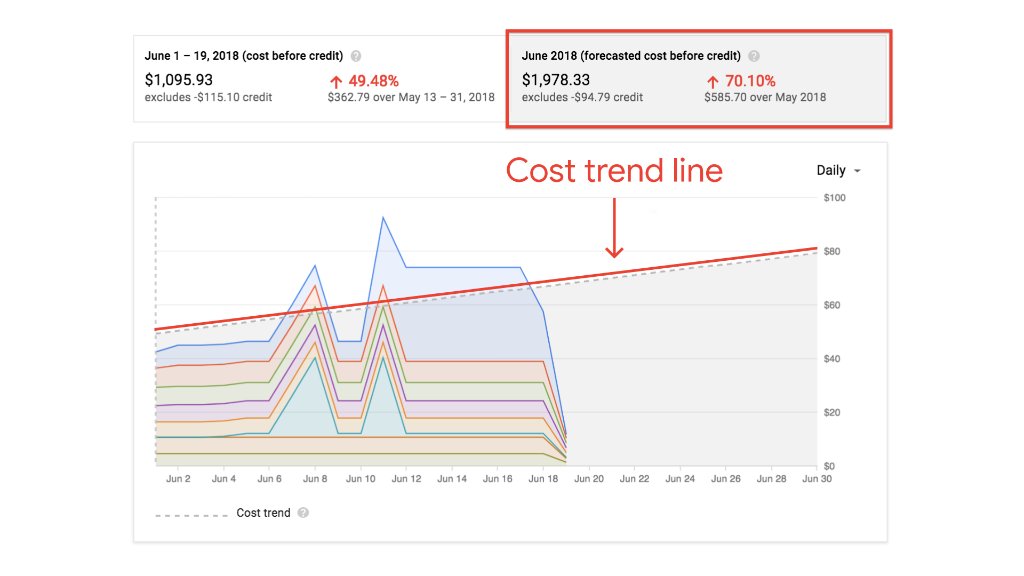Click the Jun 2 x-axis label
This screenshot has height=576, width=1024.
click(178, 479)
